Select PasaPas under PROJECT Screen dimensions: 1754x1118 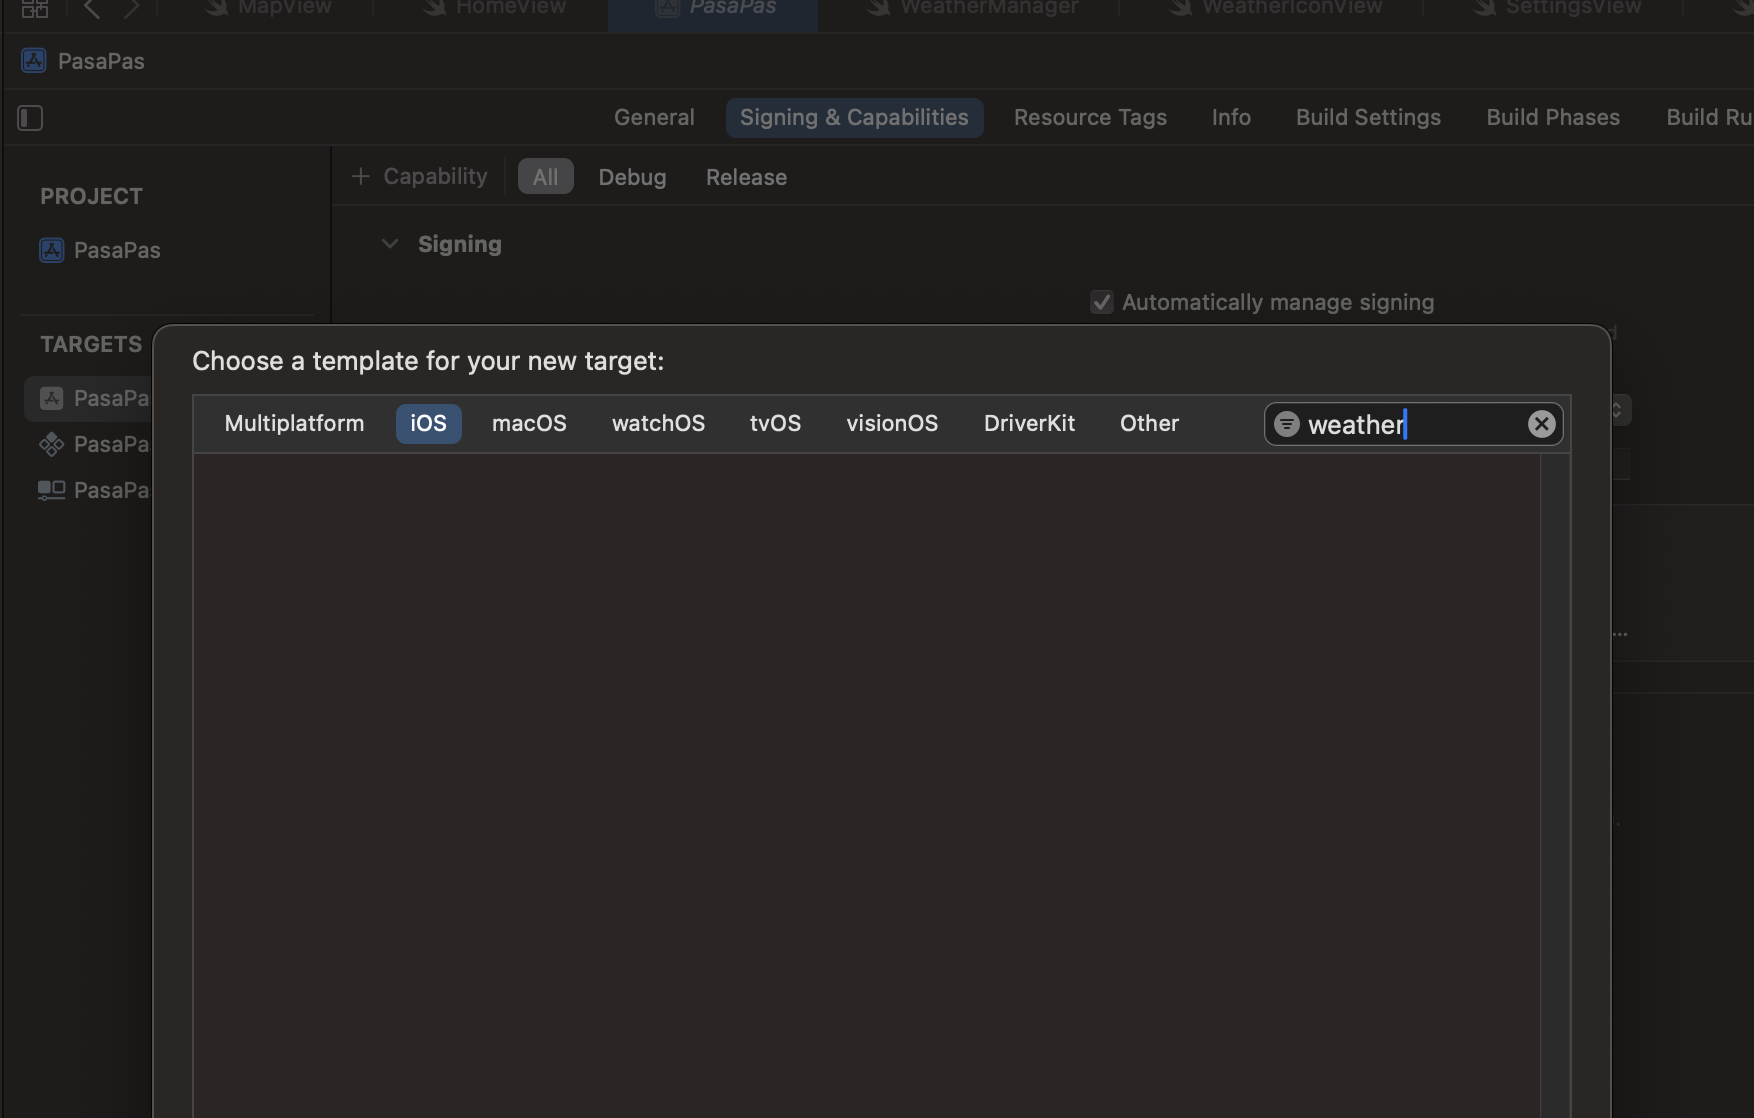tap(100, 250)
